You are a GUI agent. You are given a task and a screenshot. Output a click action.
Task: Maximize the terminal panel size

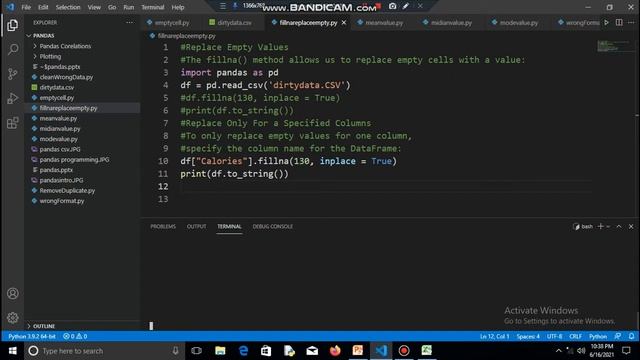[x=619, y=226]
